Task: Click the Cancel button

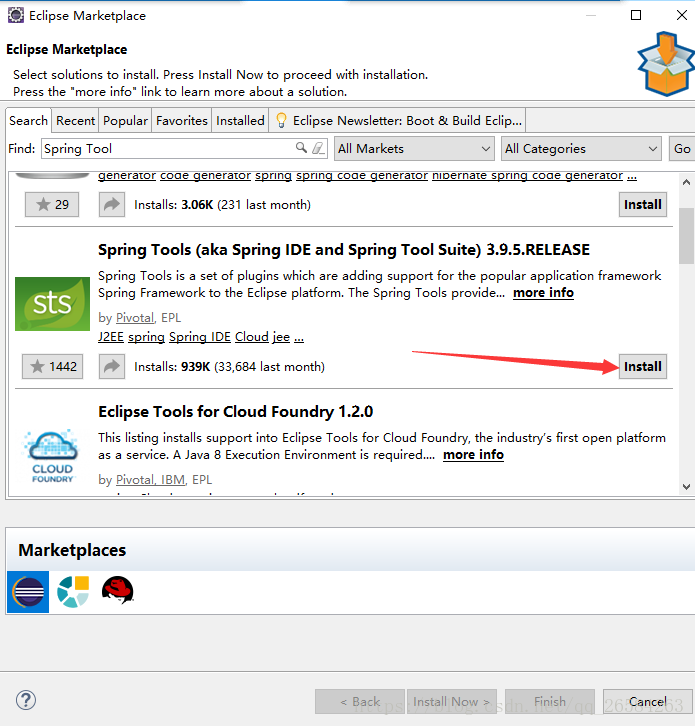Action: coord(648,702)
